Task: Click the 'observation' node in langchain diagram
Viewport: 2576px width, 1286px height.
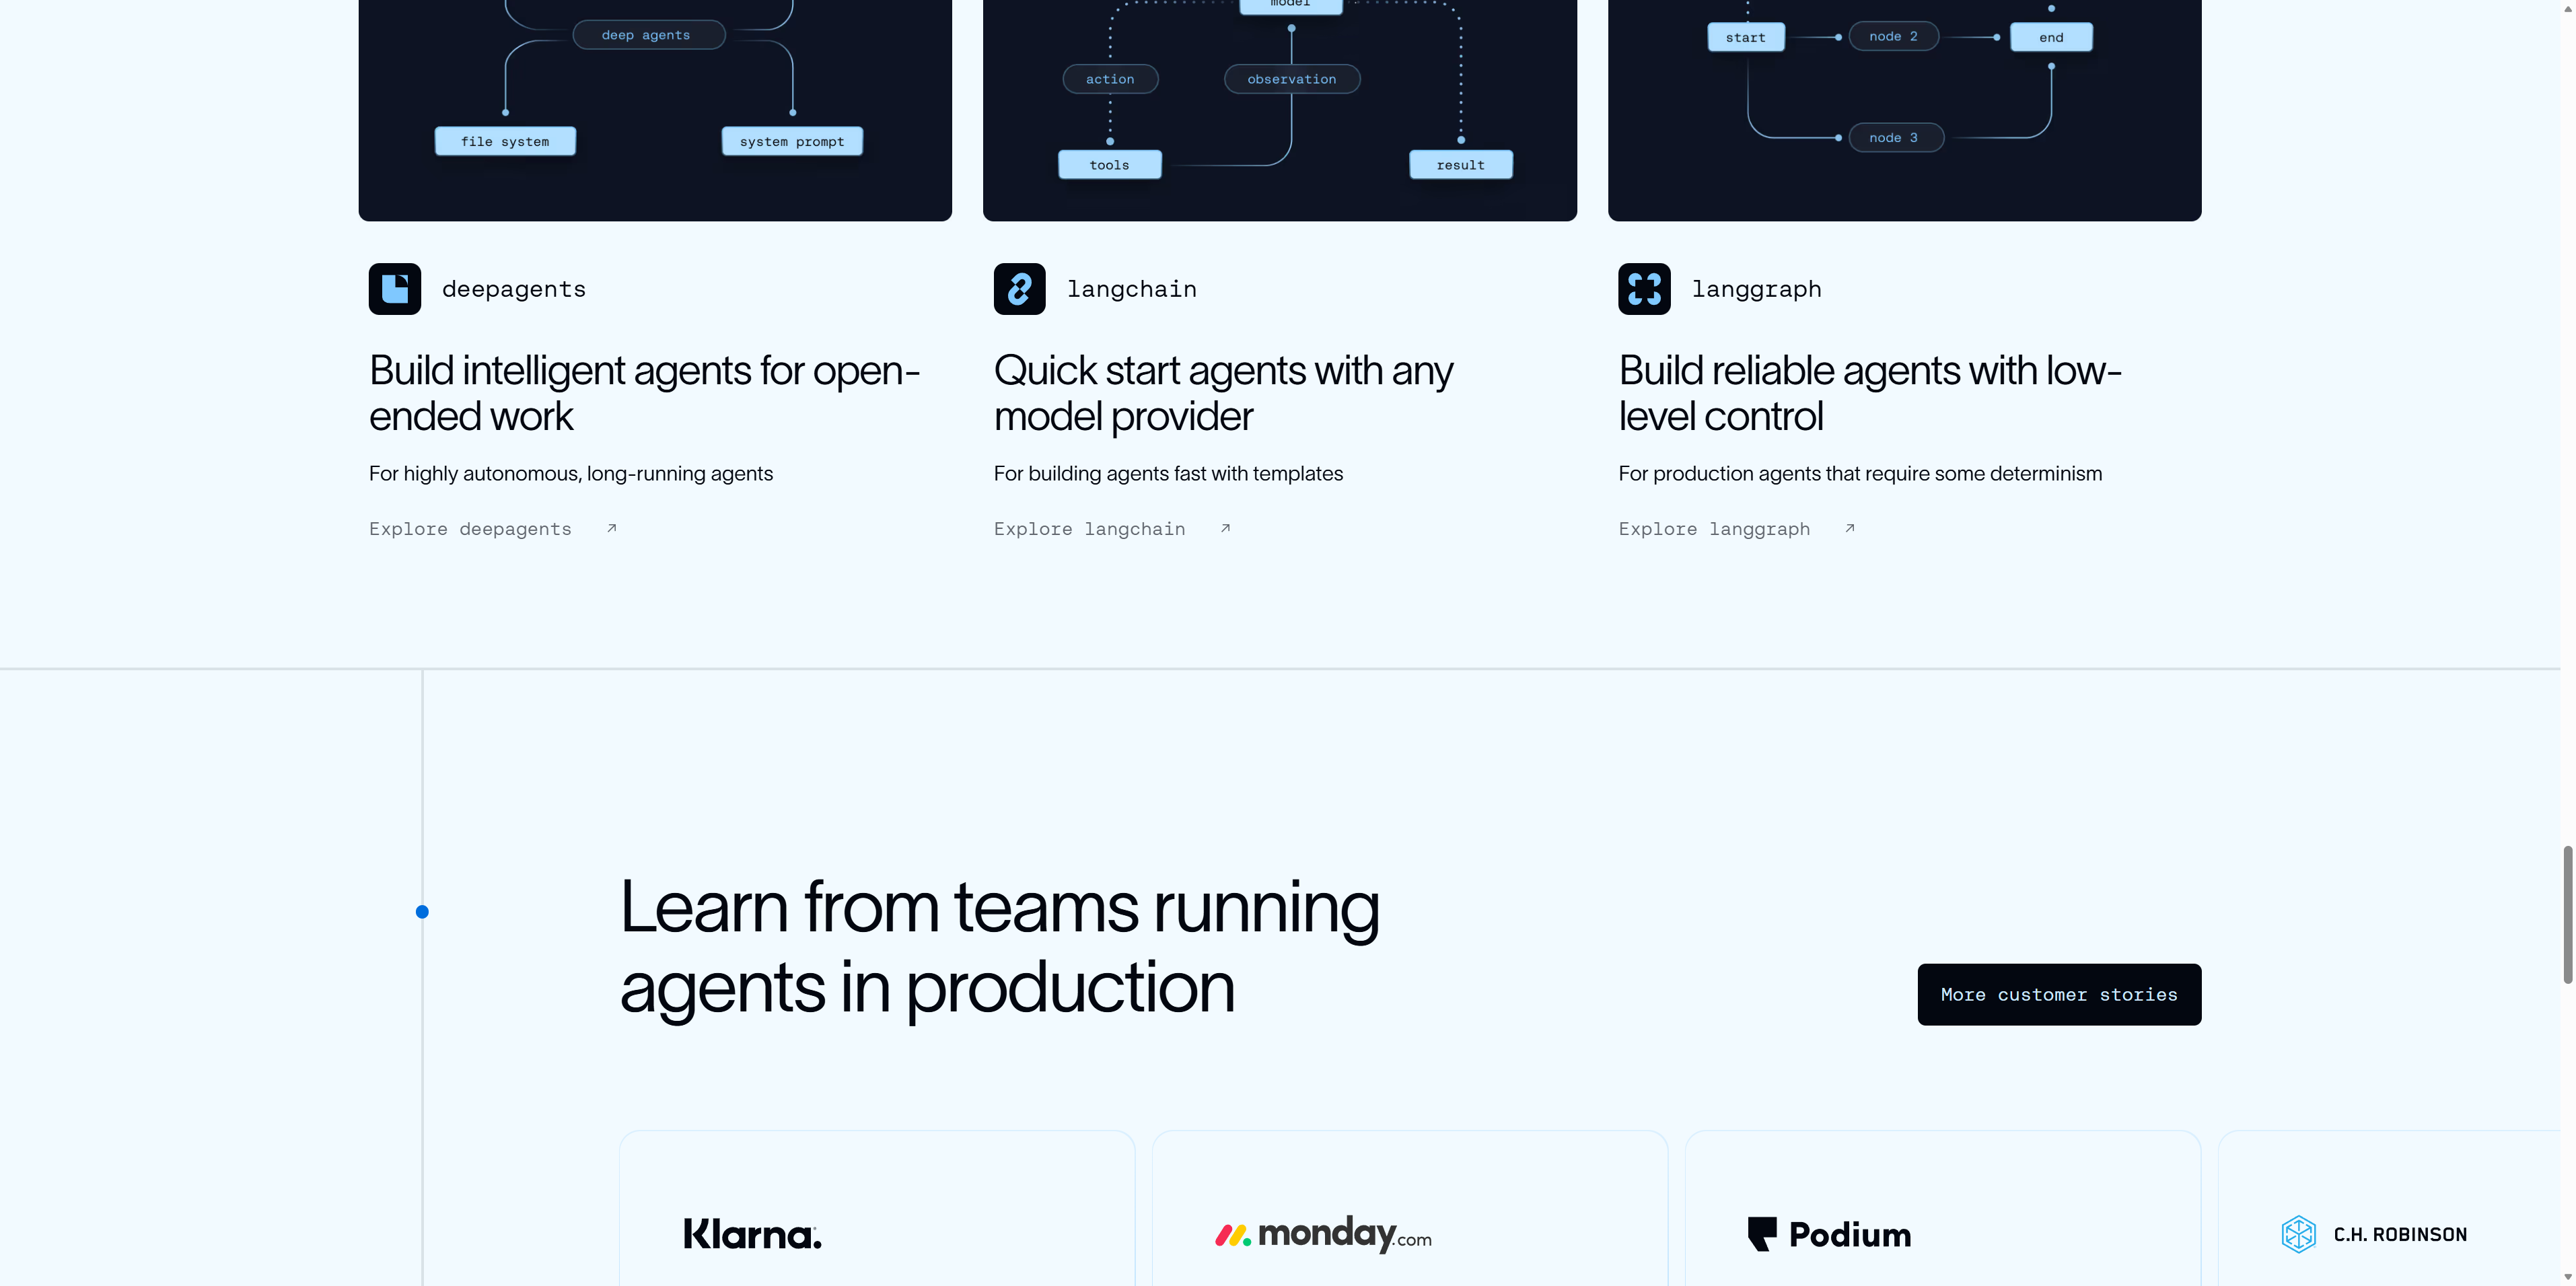Action: pyautogui.click(x=1292, y=79)
